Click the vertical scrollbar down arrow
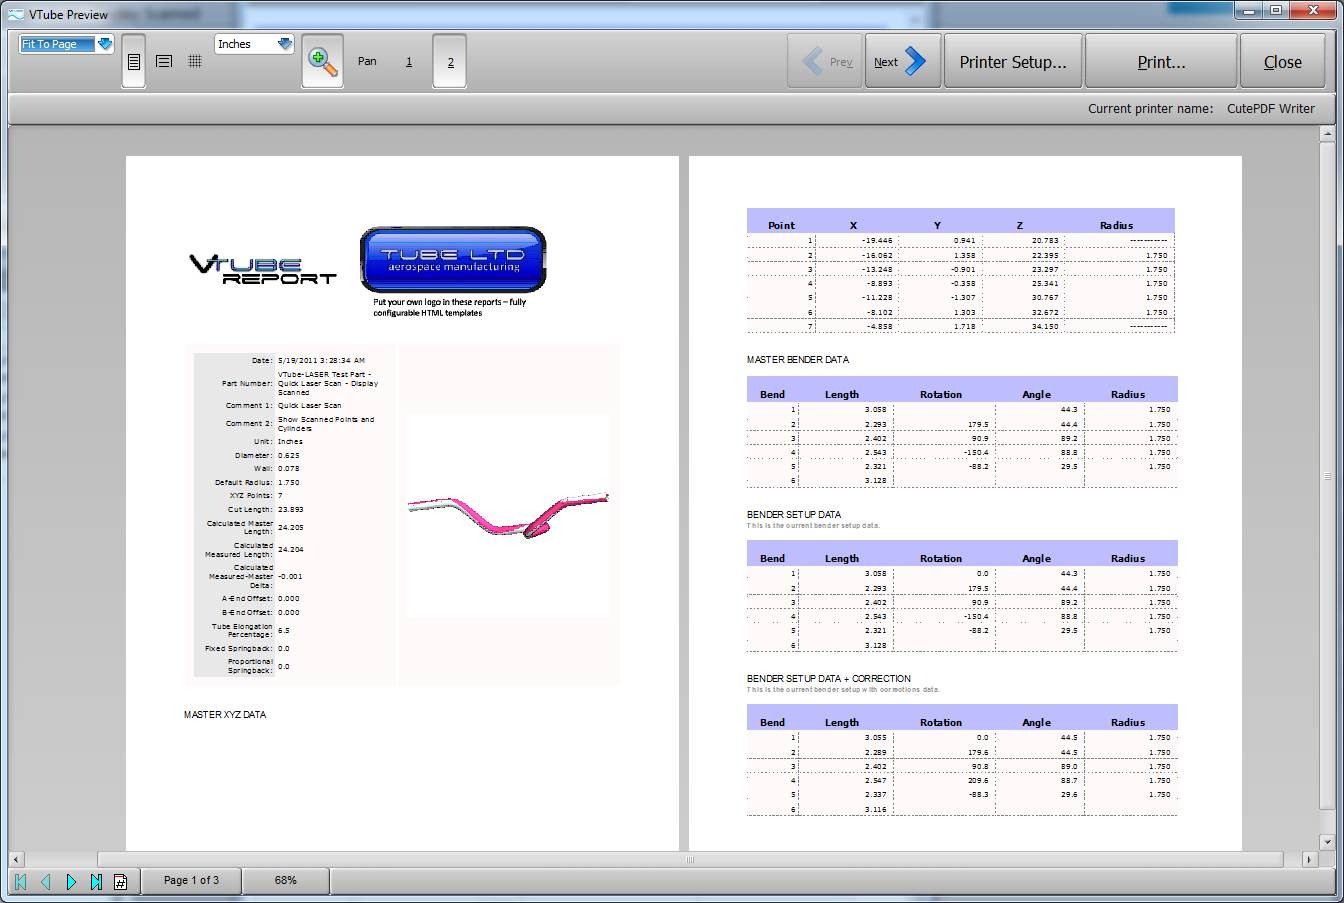1344x903 pixels. point(1327,842)
